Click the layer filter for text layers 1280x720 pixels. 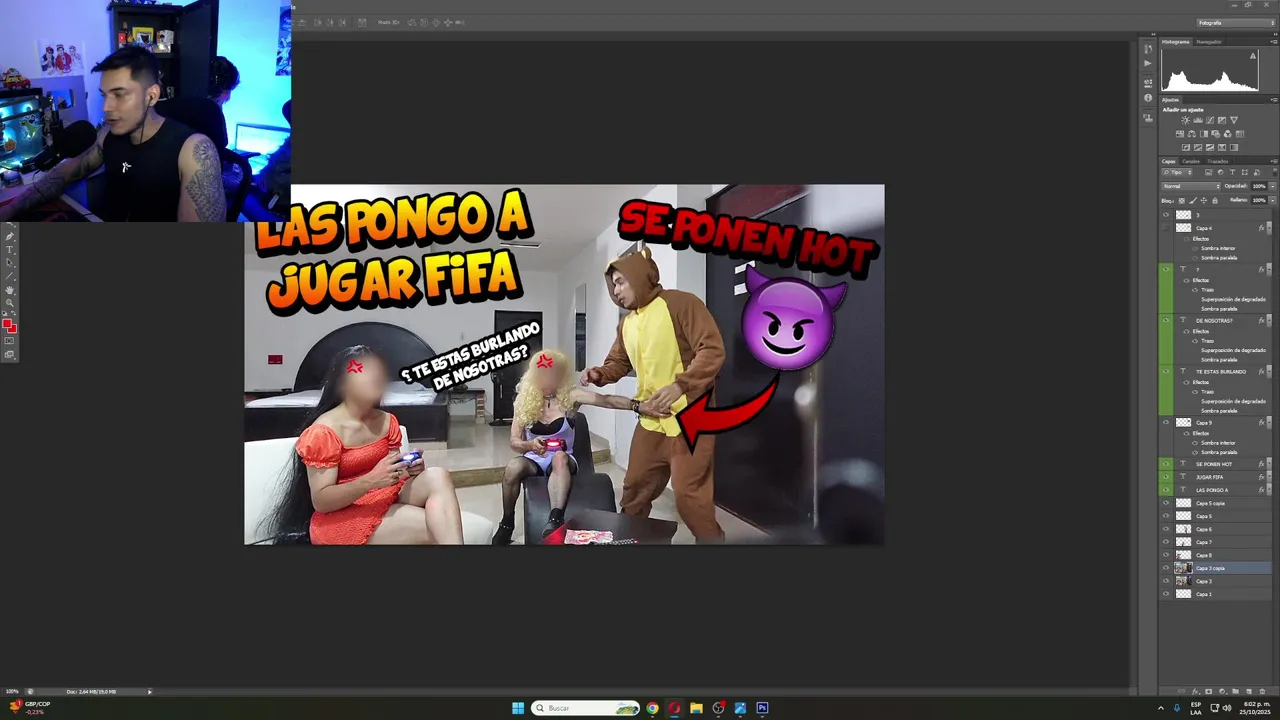coord(1232,172)
